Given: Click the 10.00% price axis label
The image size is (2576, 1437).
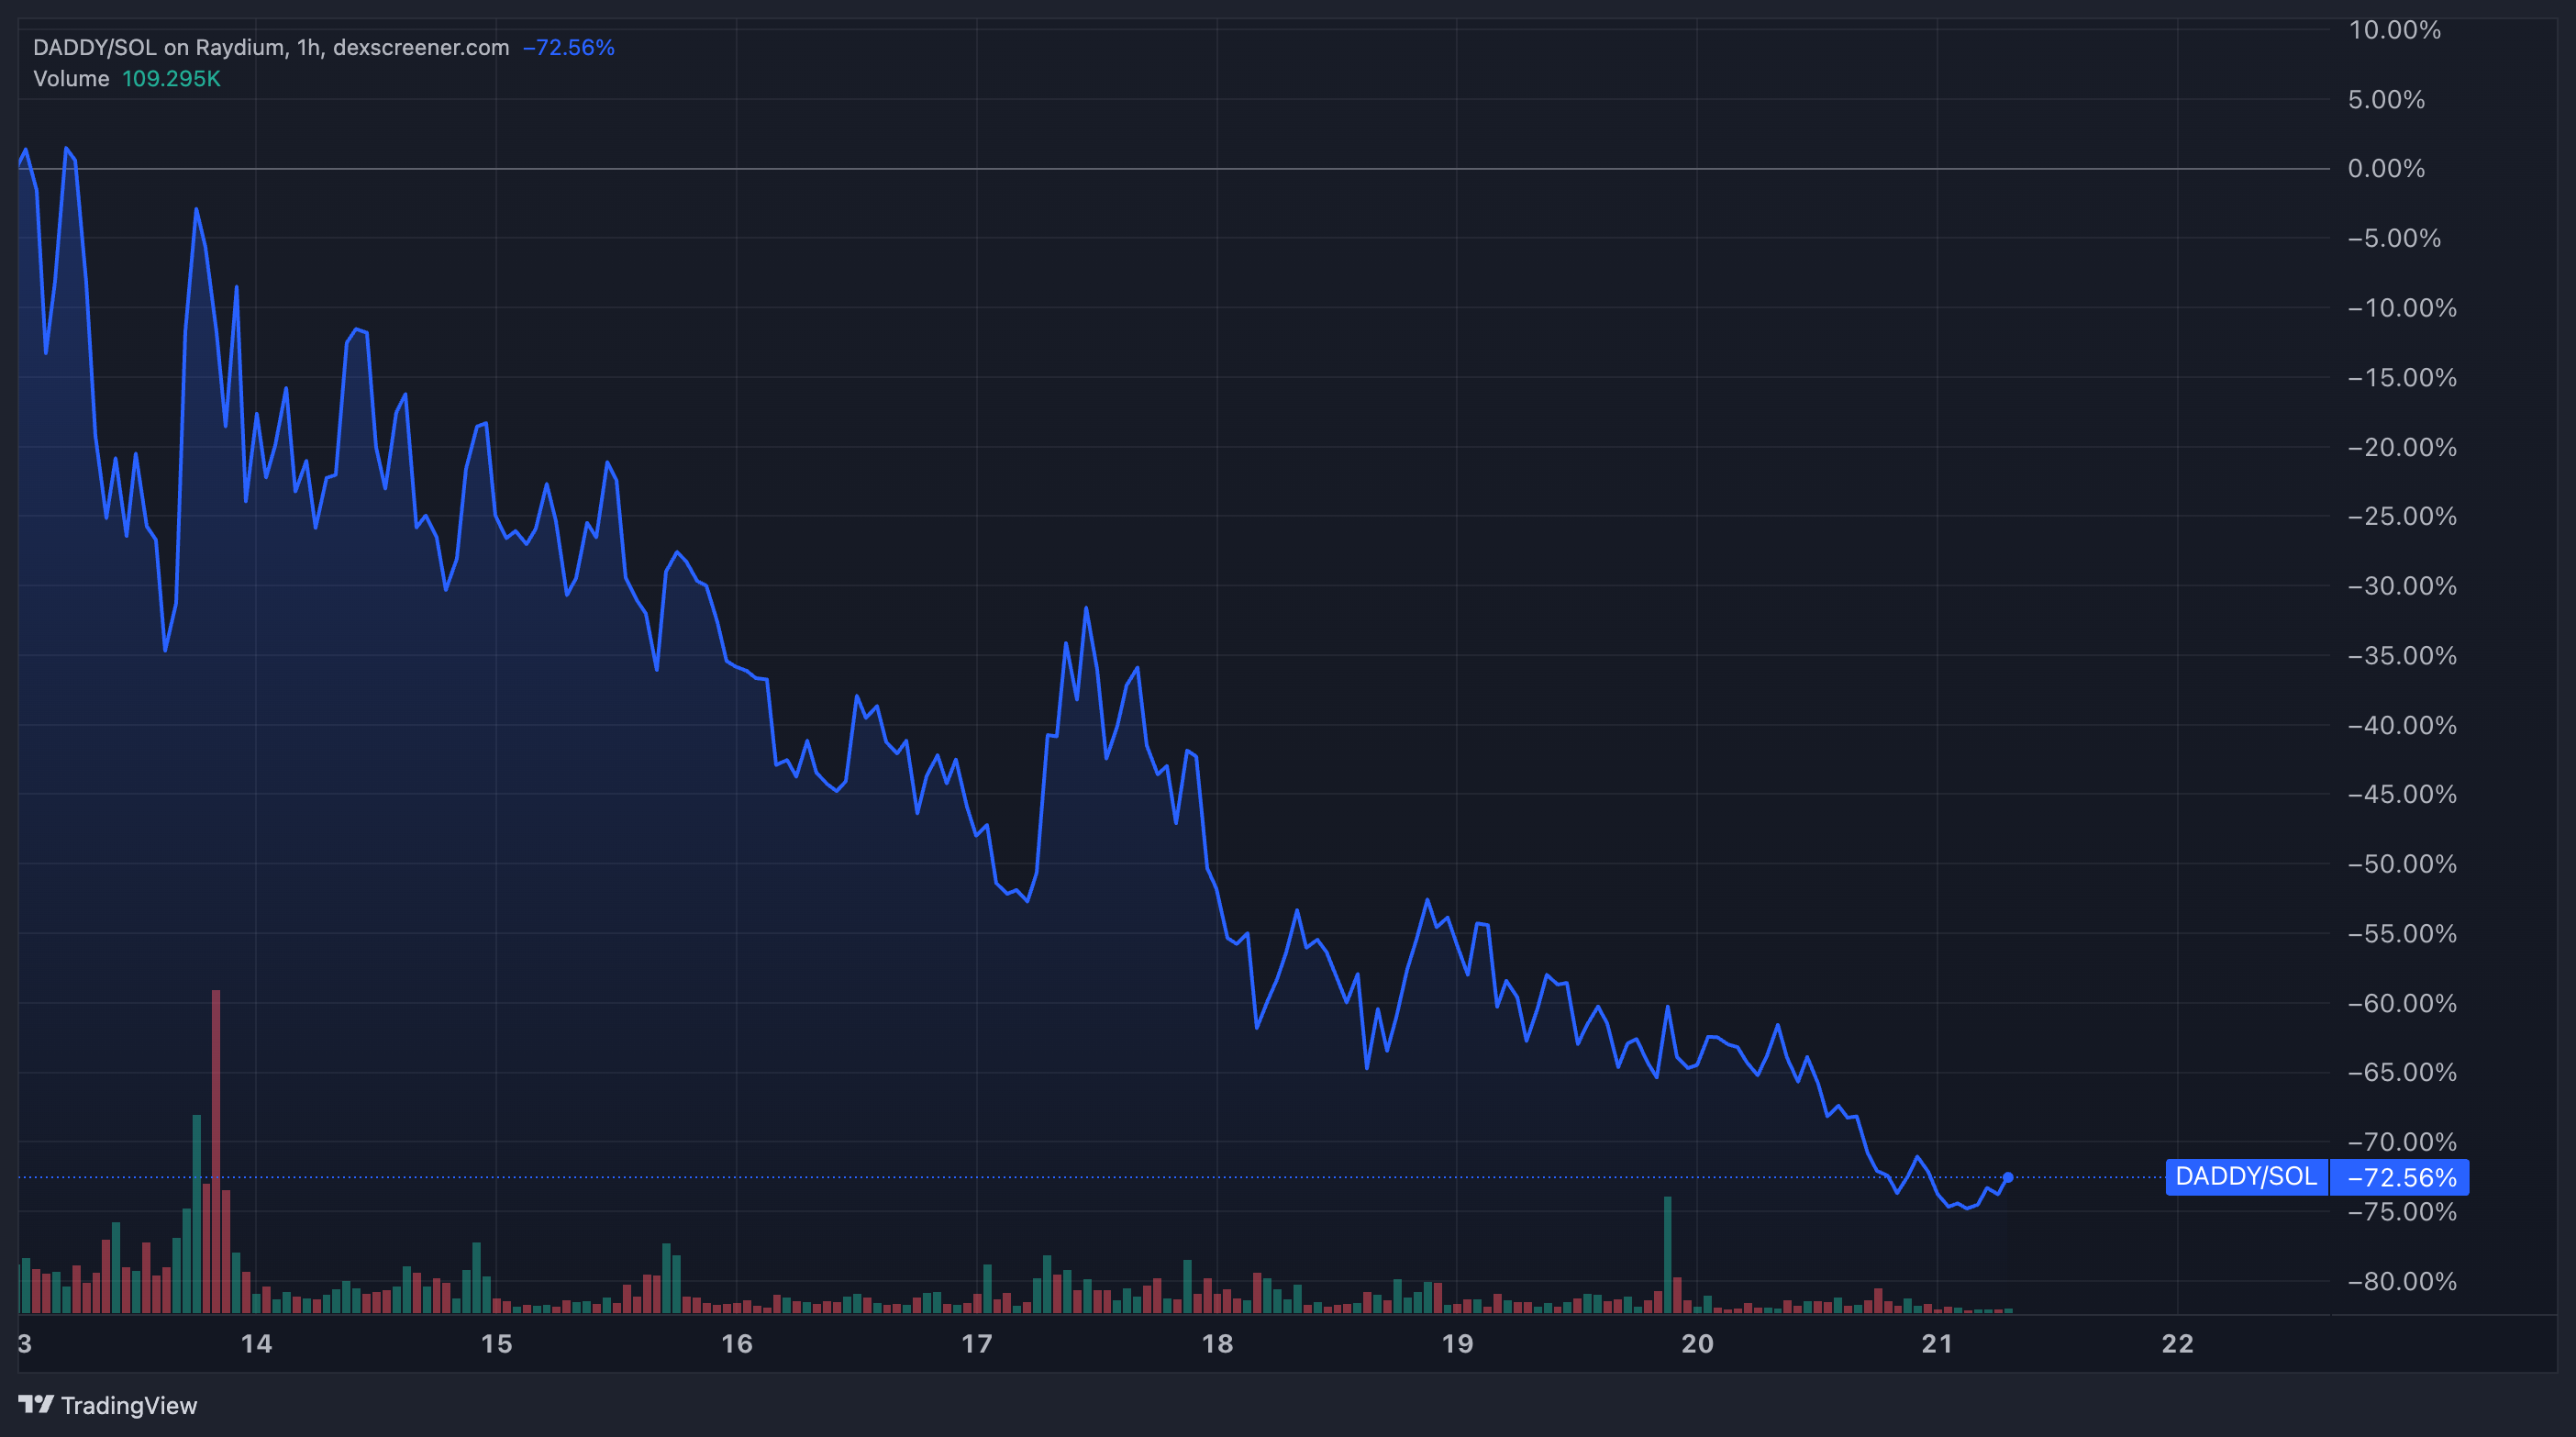Looking at the screenshot, I should point(2394,30).
